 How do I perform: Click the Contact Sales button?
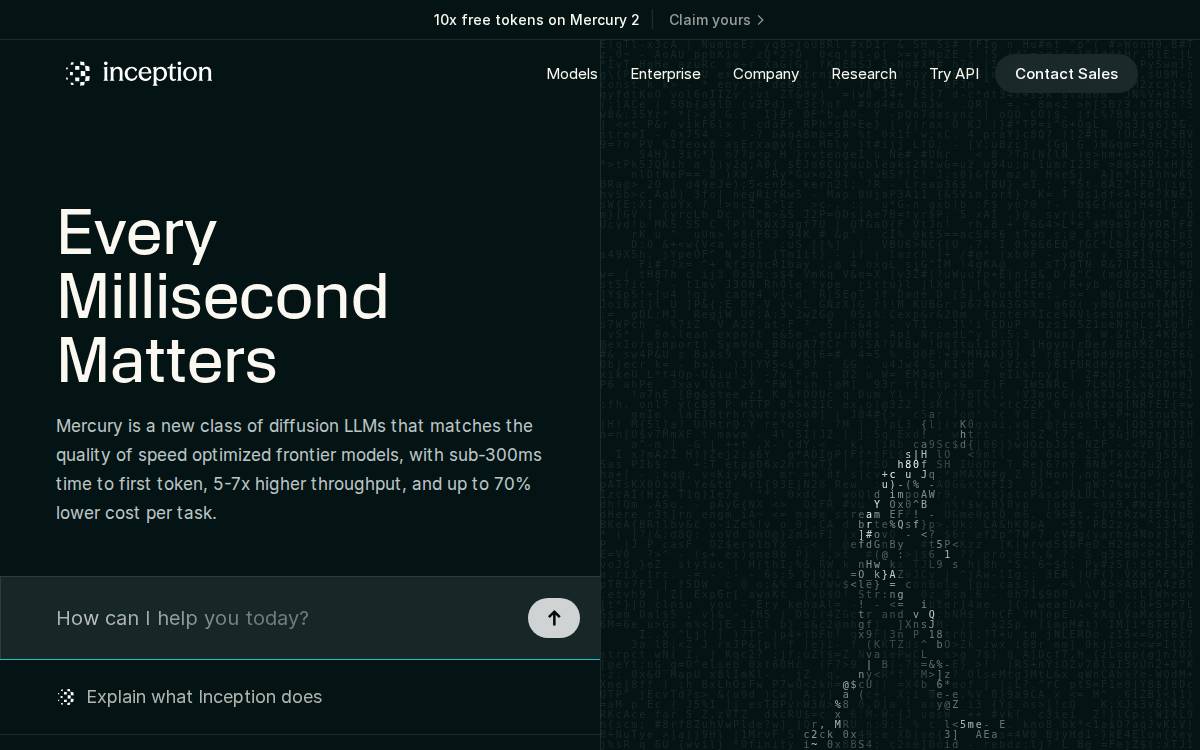click(x=1066, y=74)
